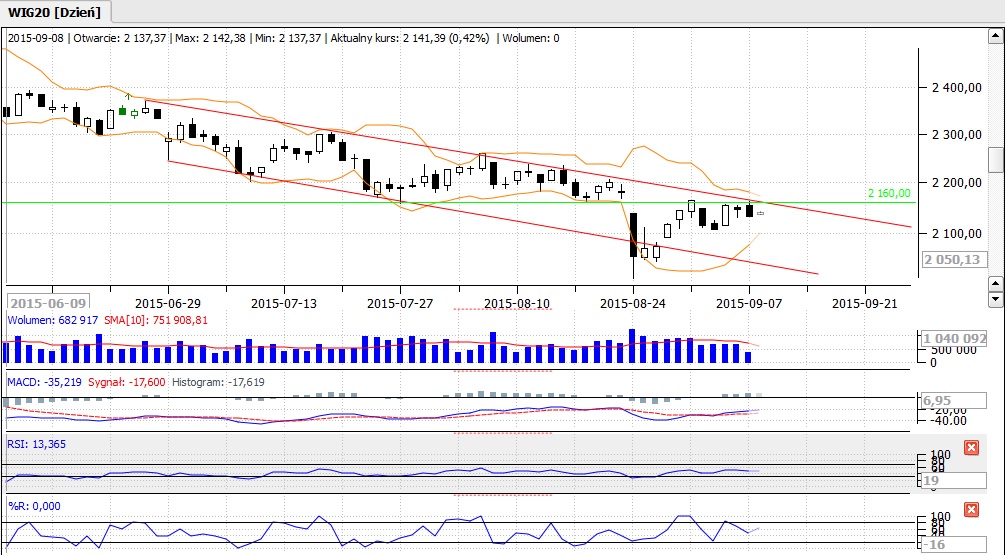This screenshot has width=1005, height=555.
Task: Click the 1 040 092 volume value box
Action: [954, 338]
